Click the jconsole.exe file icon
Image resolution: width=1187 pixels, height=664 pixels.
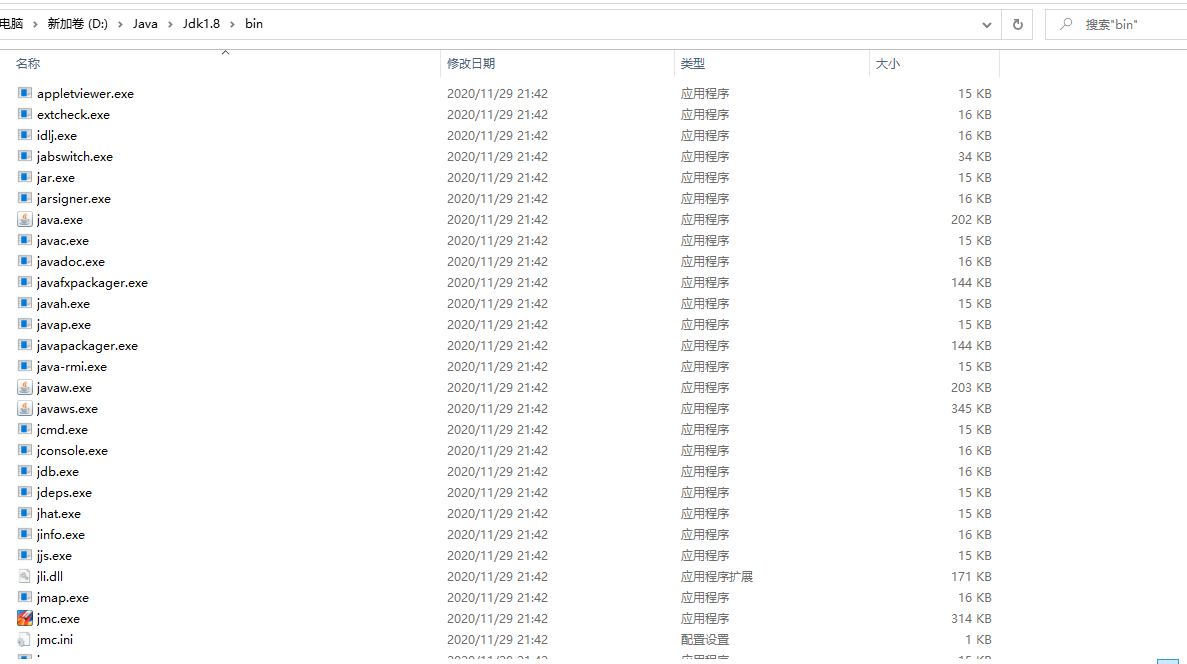click(24, 450)
